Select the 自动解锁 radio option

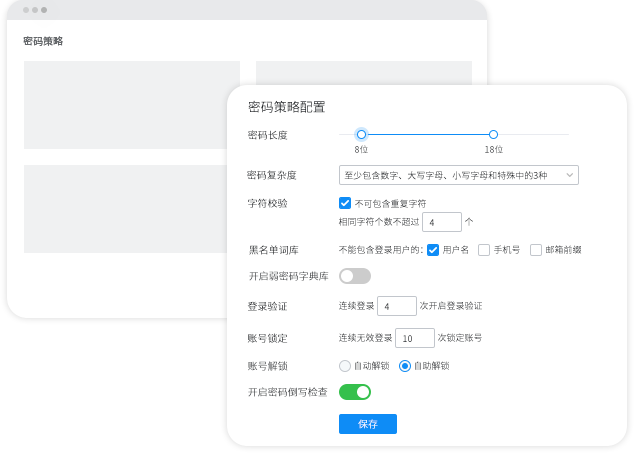coord(345,366)
